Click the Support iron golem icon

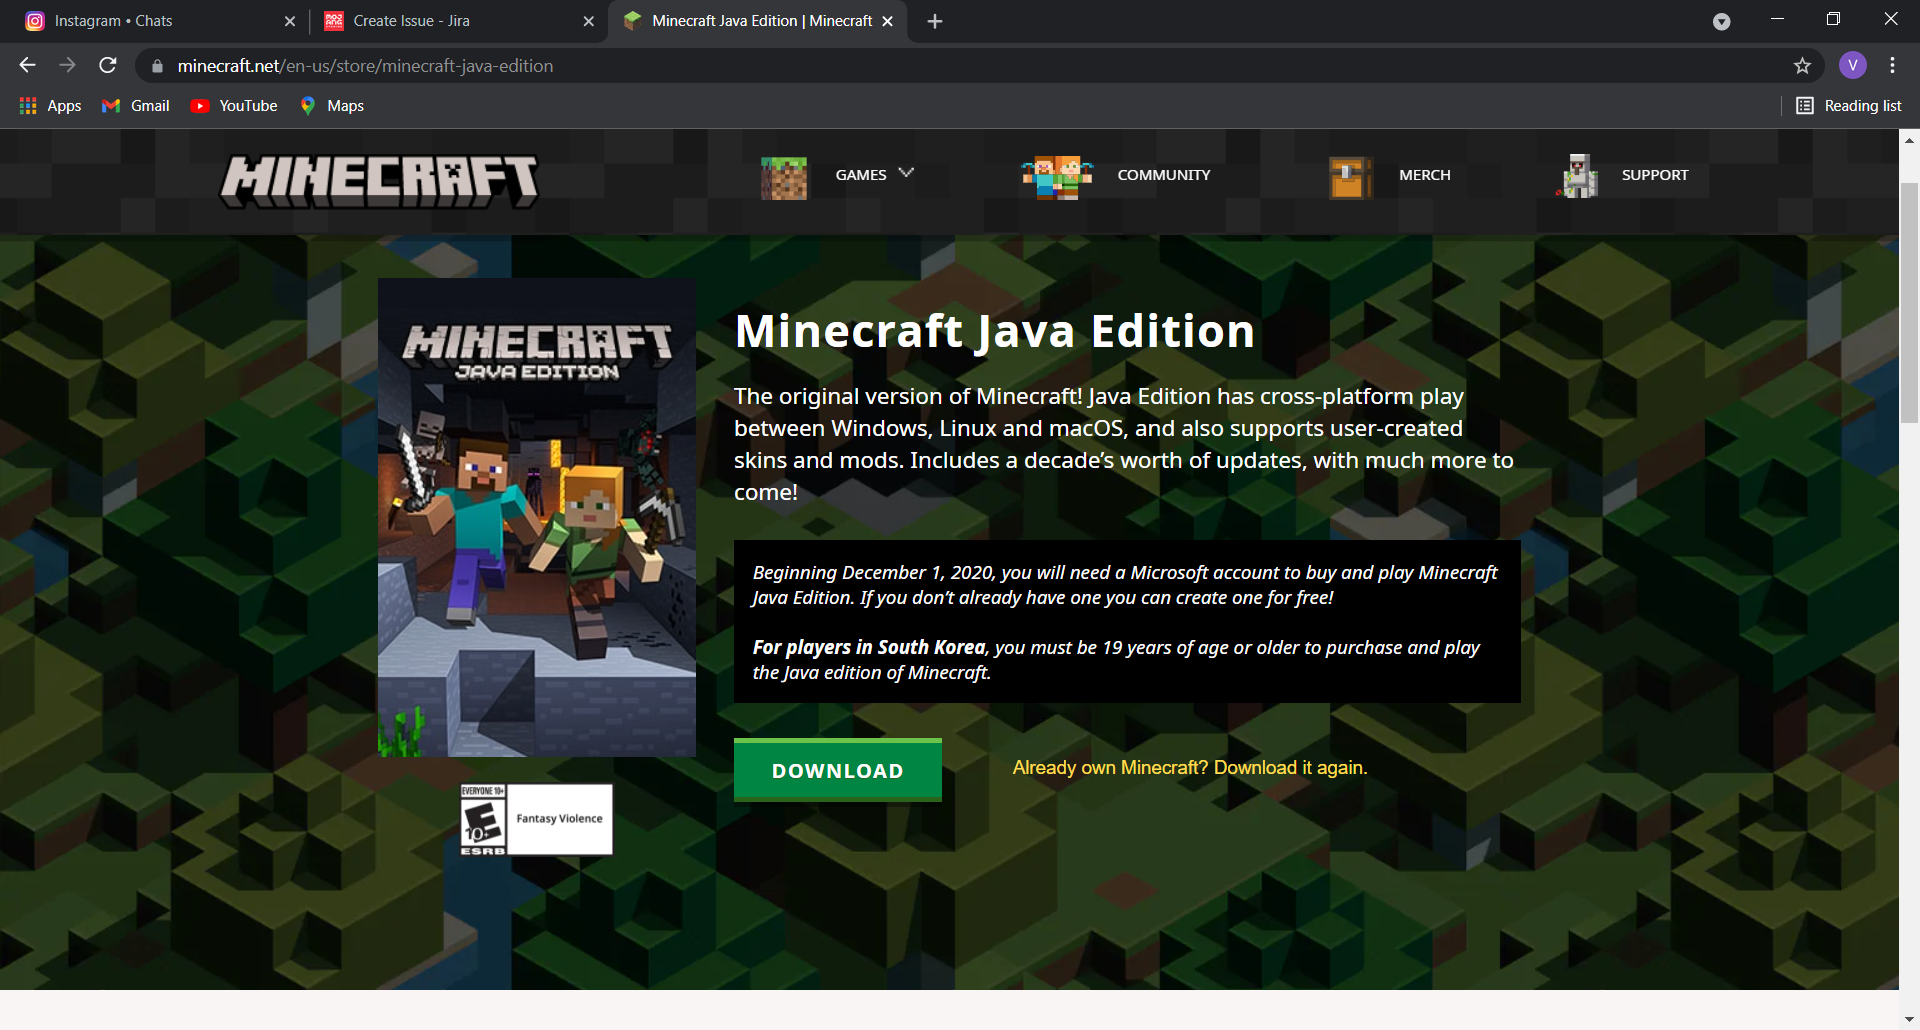coord(1579,176)
